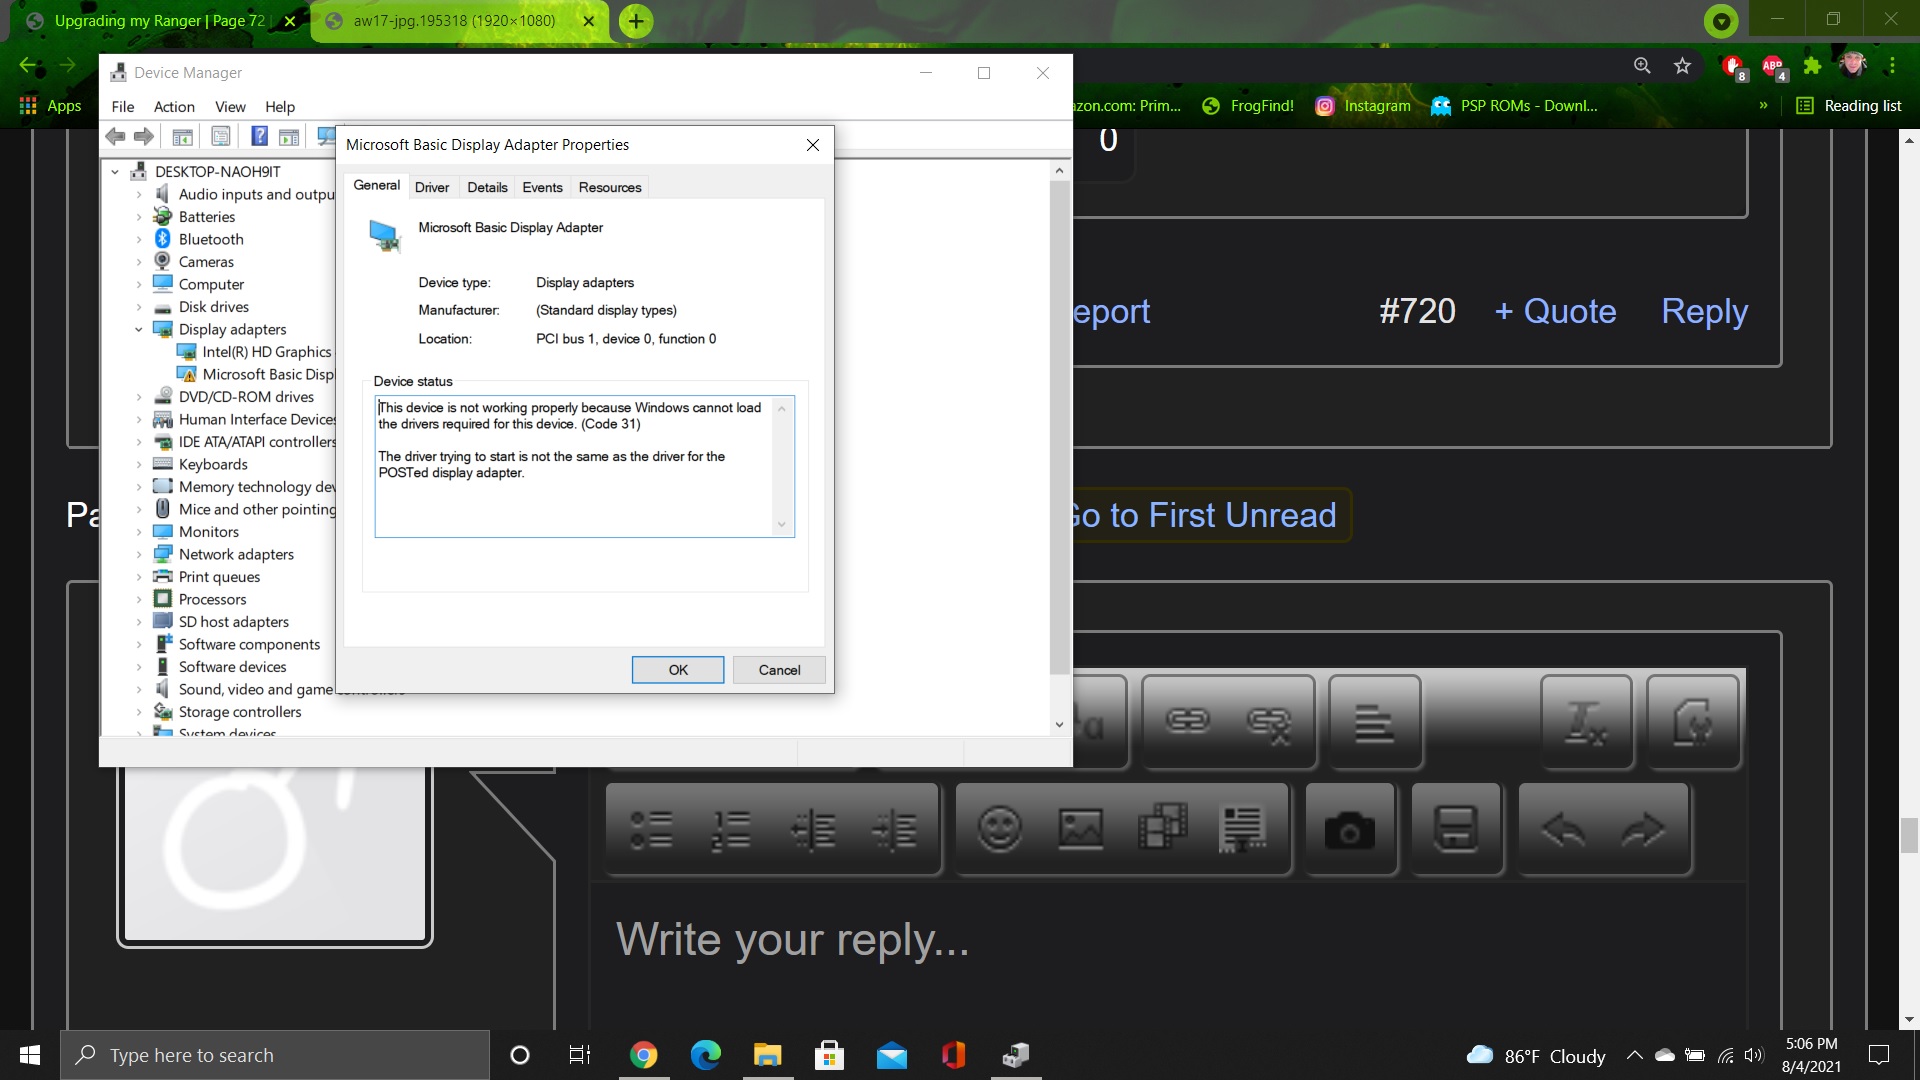Click the undo arrow in reply editor

(x=1563, y=829)
